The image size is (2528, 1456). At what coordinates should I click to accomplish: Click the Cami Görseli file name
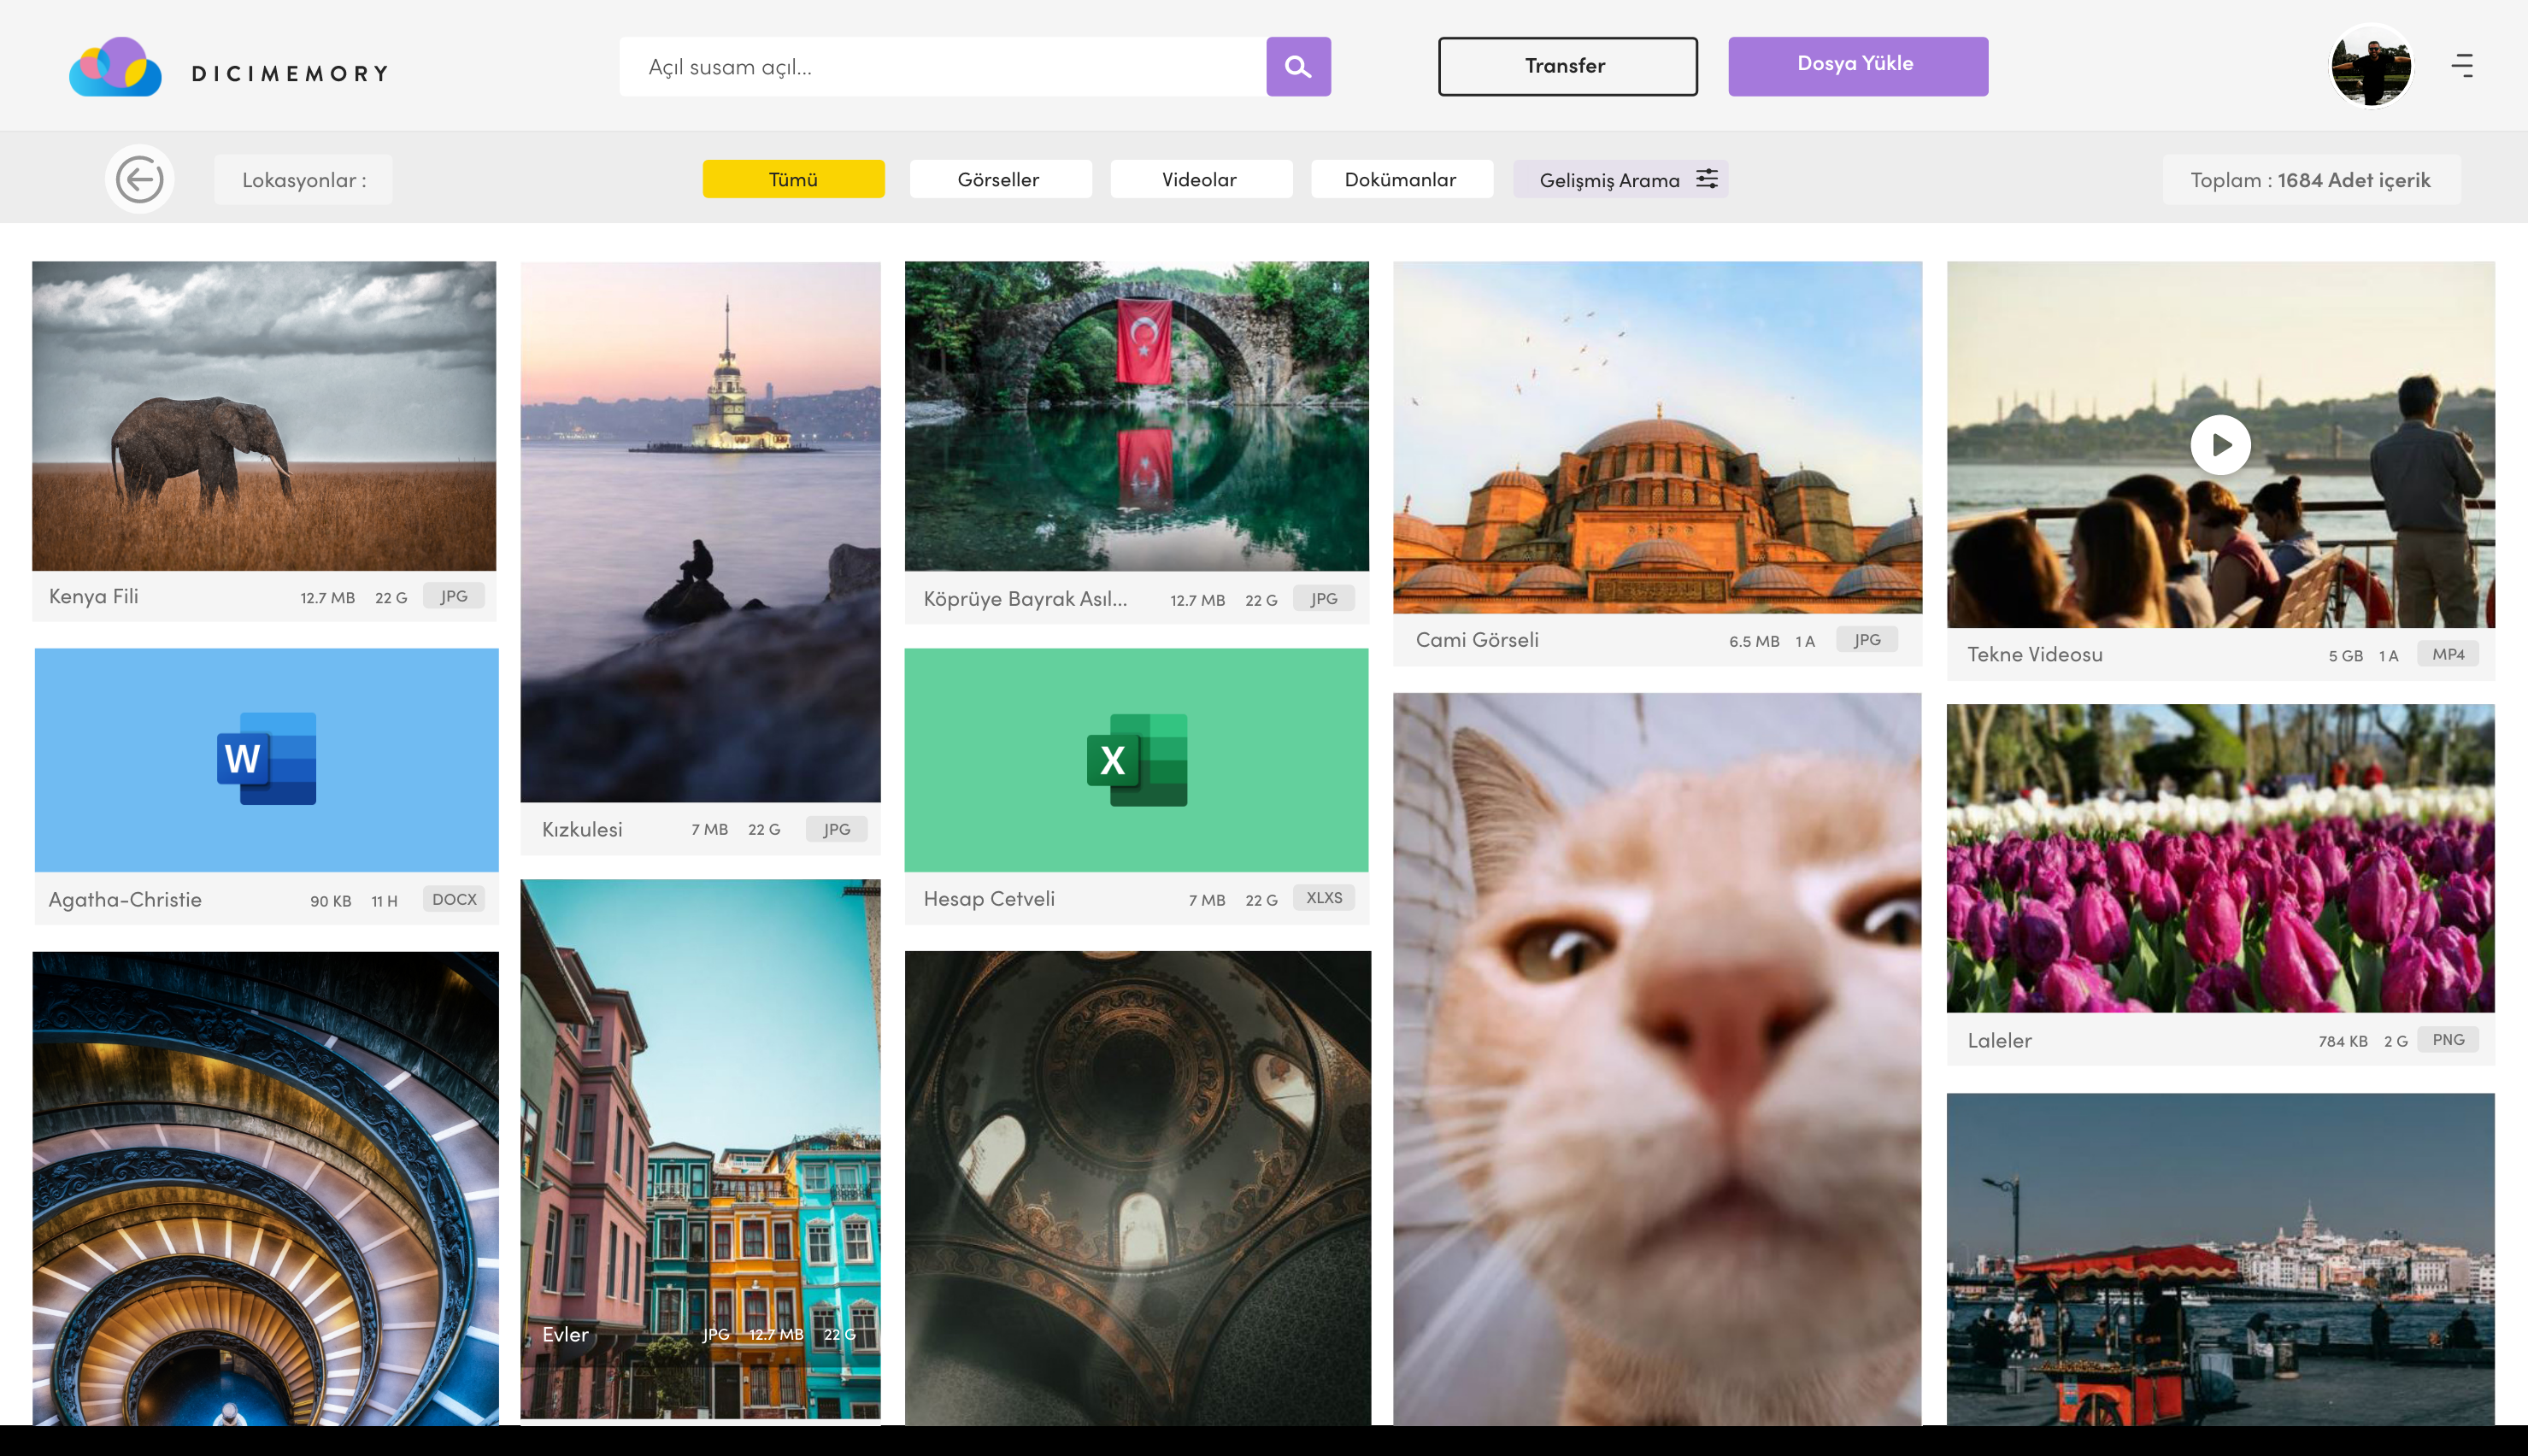pos(1477,640)
